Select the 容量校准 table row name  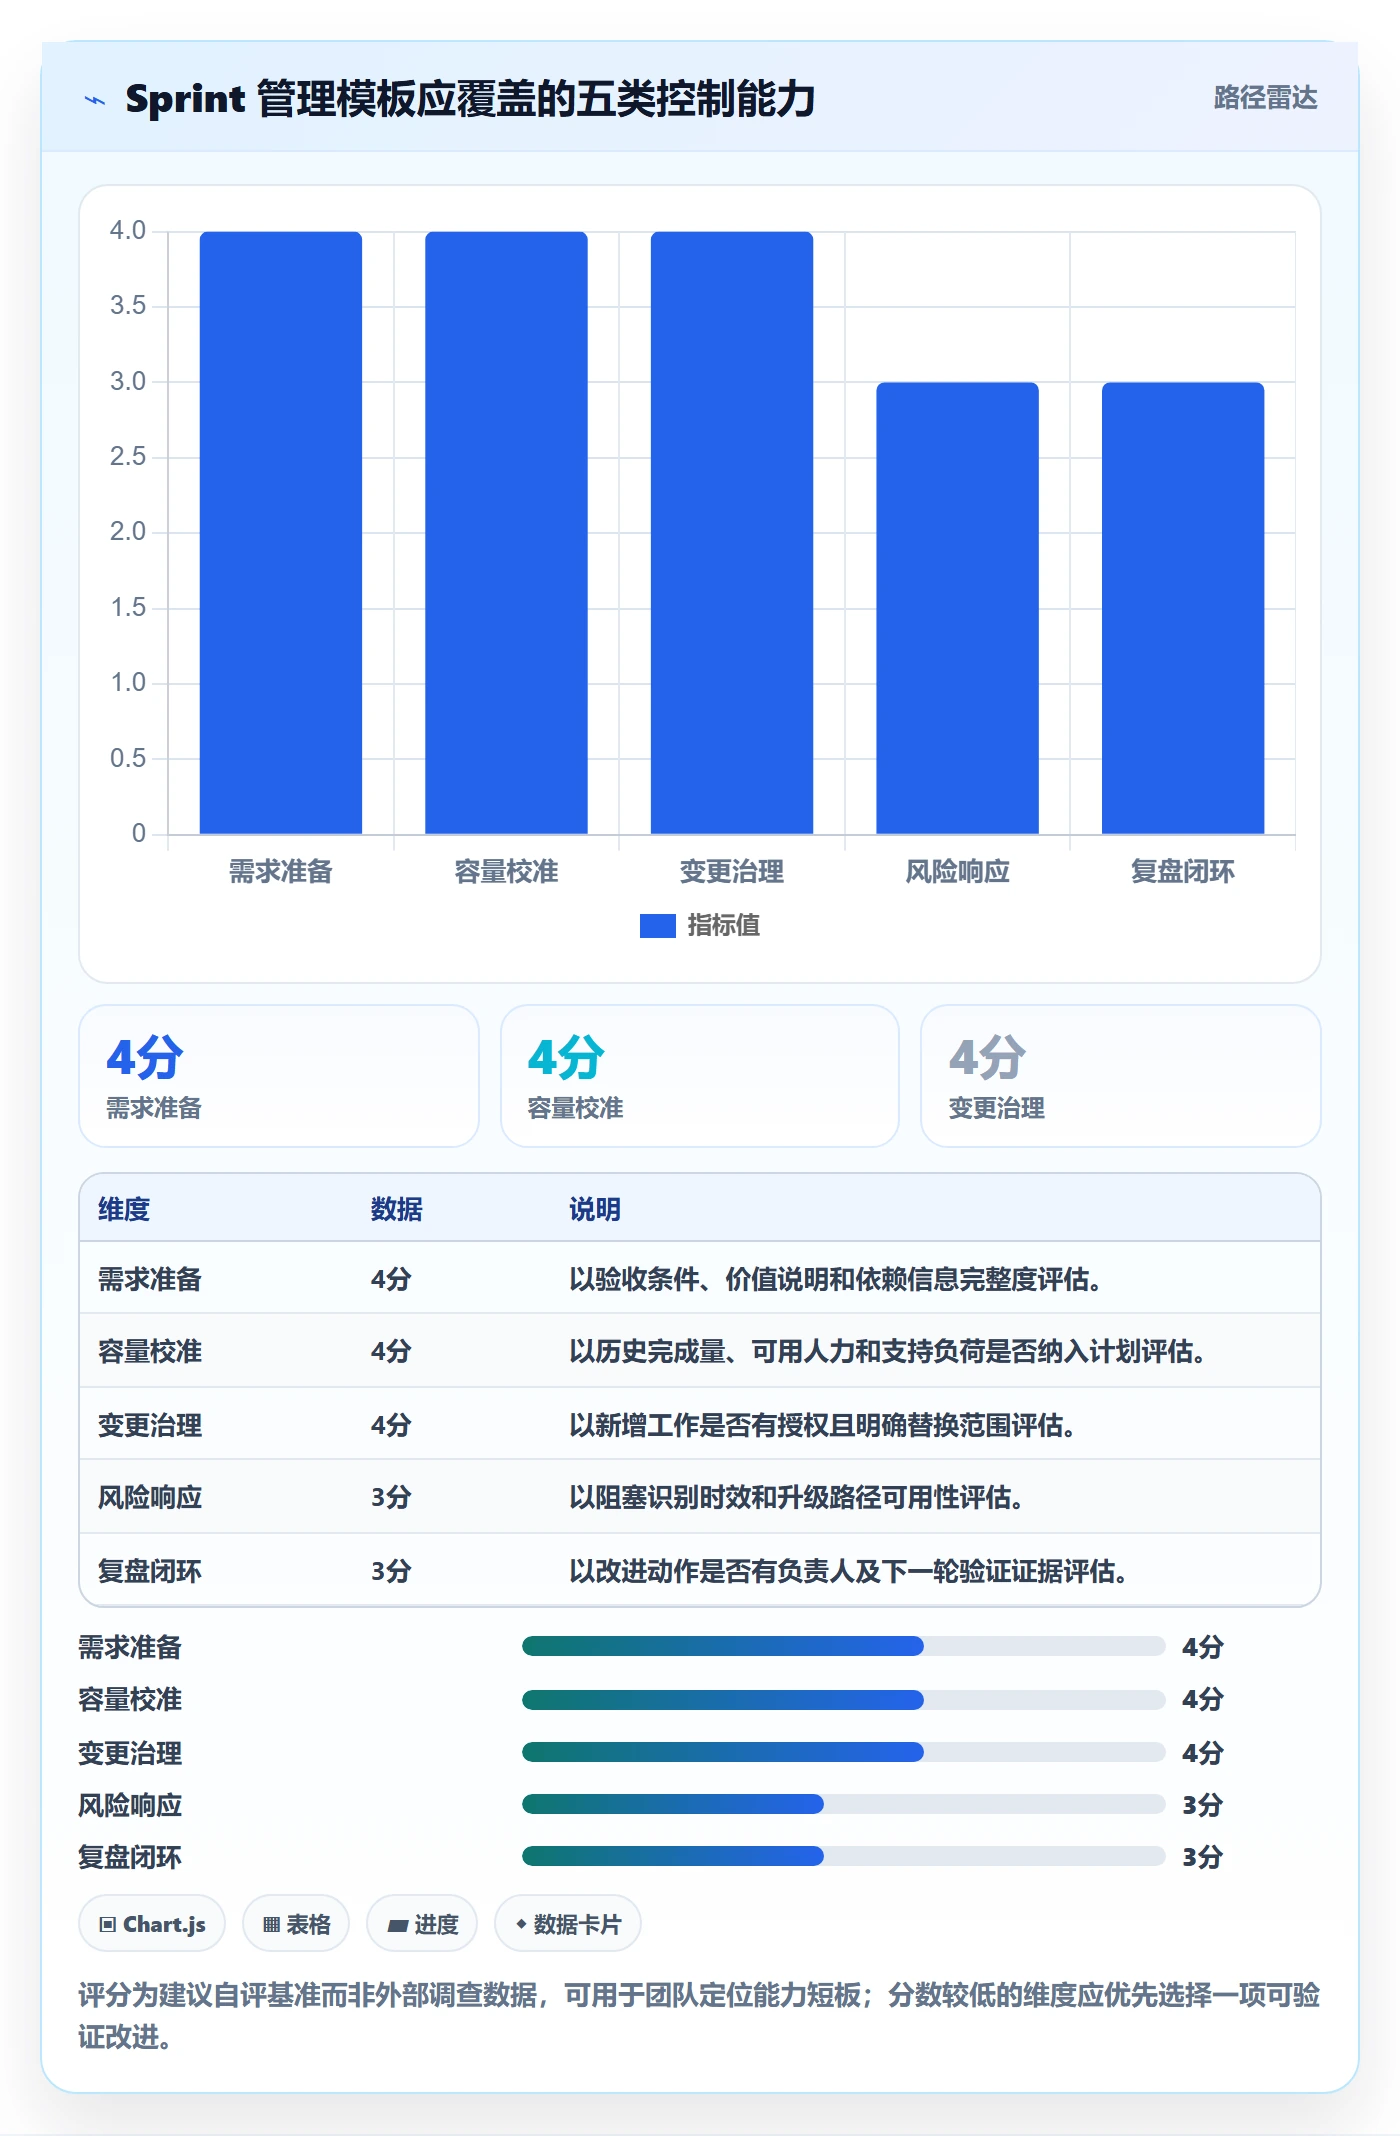150,1352
